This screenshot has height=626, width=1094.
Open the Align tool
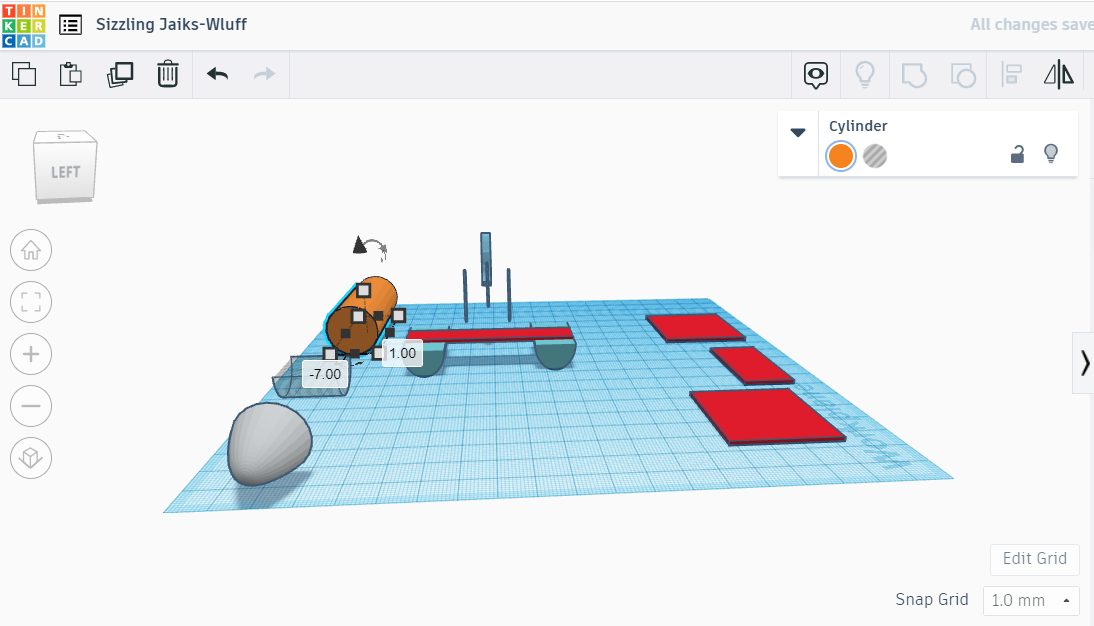1011,74
